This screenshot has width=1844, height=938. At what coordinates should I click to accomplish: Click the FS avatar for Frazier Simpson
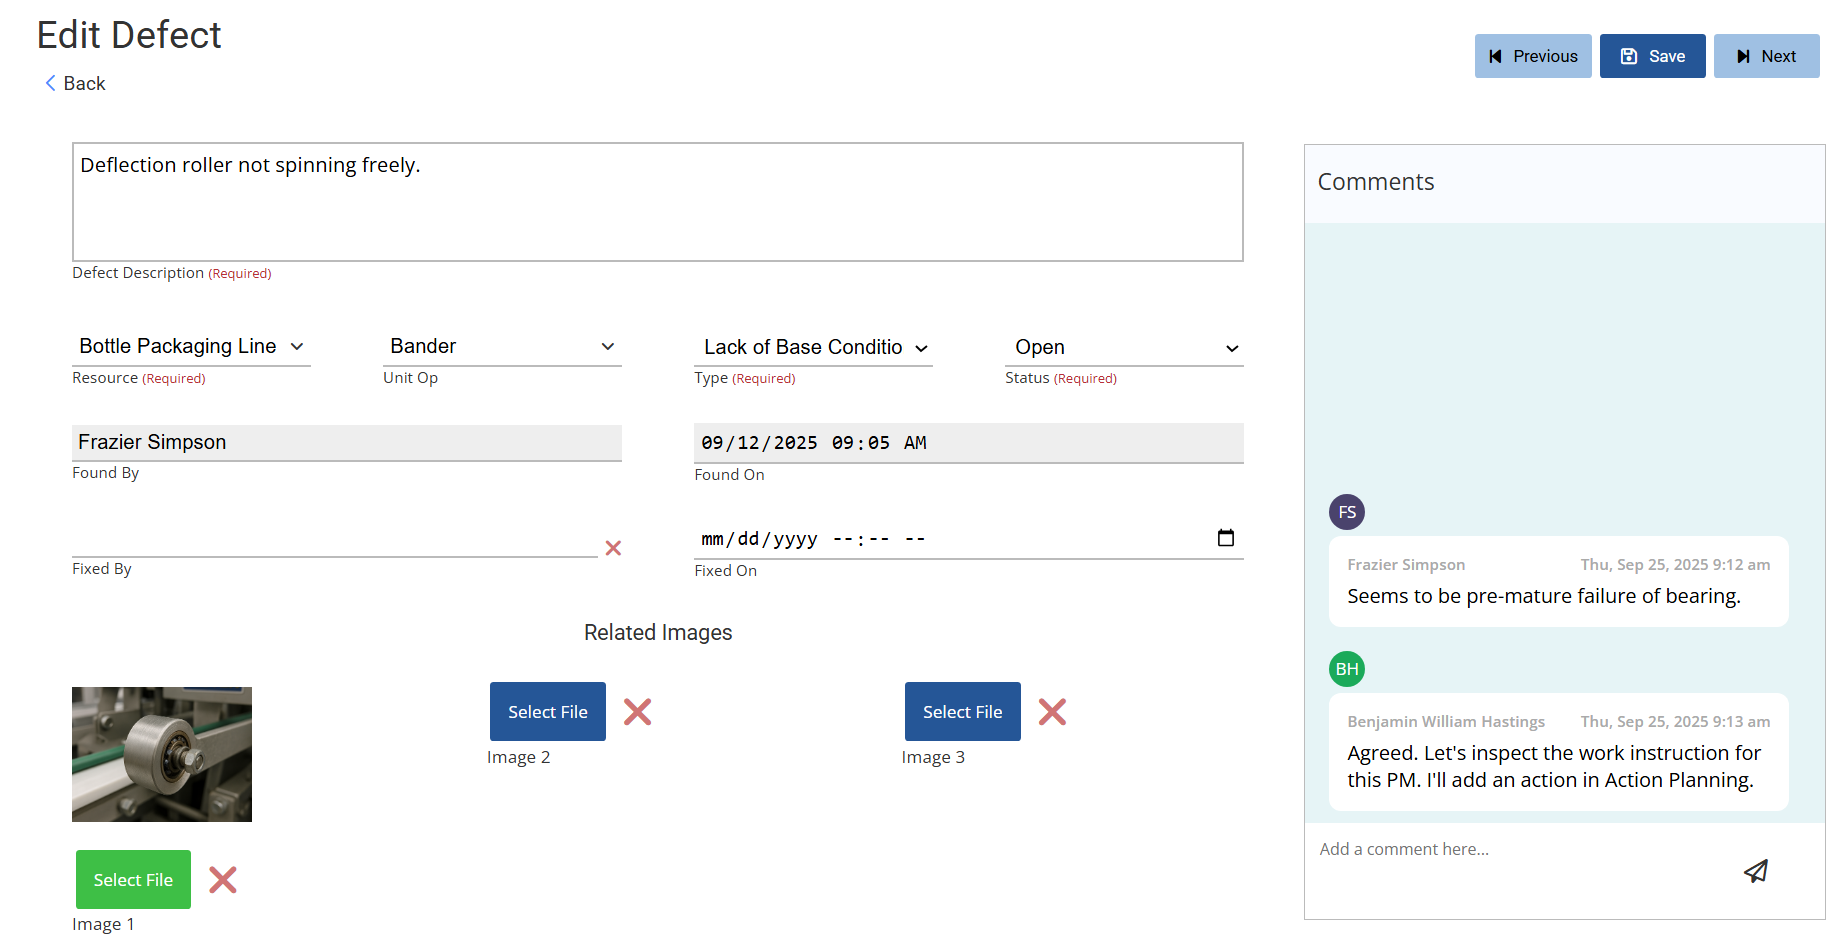click(1346, 512)
